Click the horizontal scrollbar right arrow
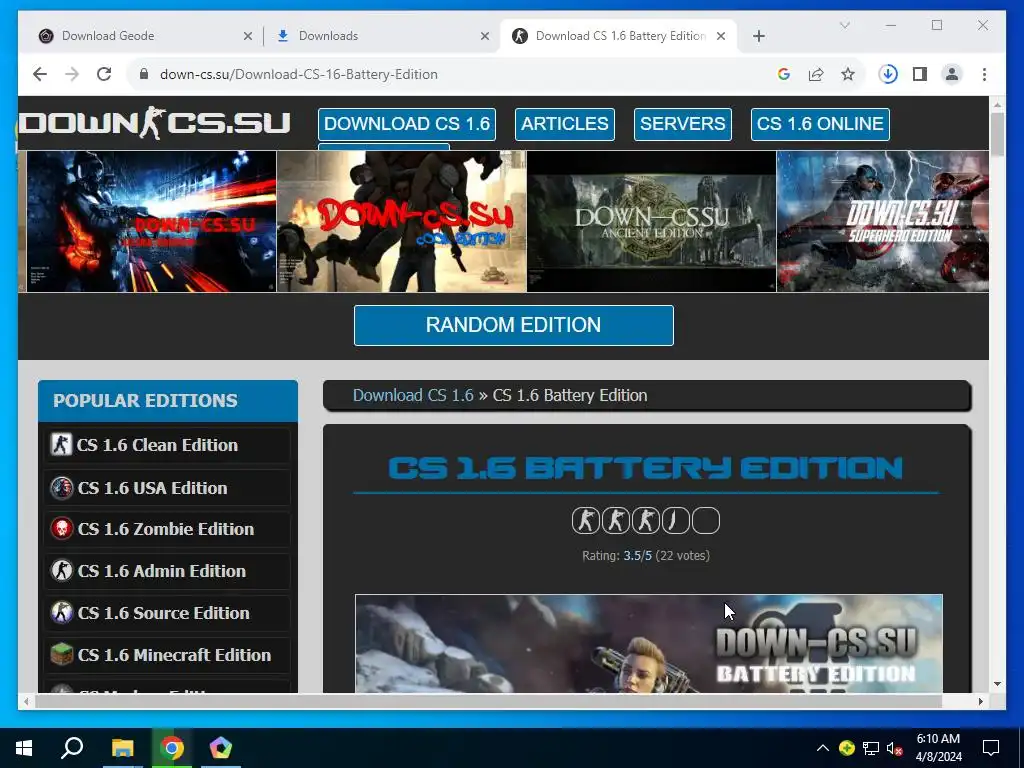The width and height of the screenshot is (1024, 768). coord(980,701)
